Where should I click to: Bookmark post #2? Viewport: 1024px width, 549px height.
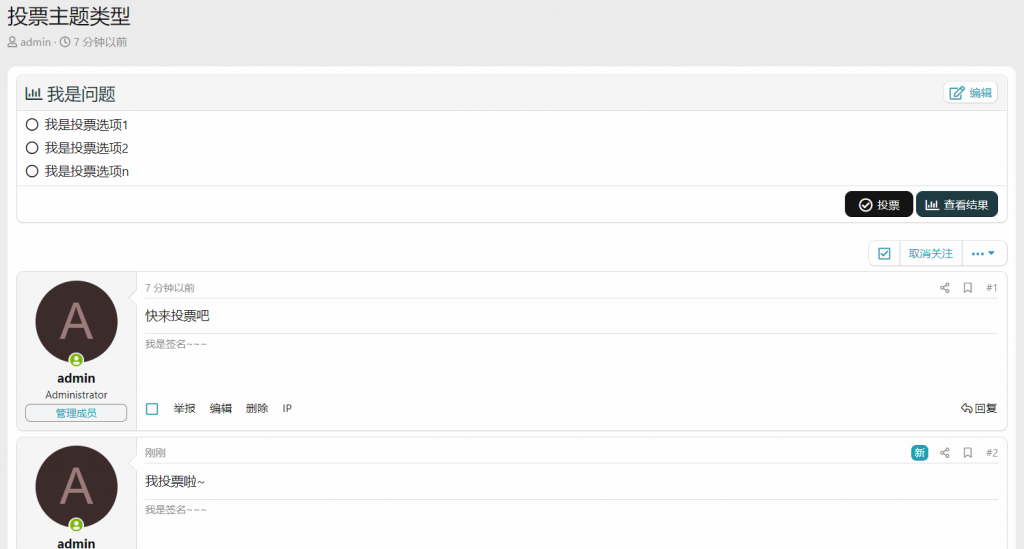click(968, 453)
